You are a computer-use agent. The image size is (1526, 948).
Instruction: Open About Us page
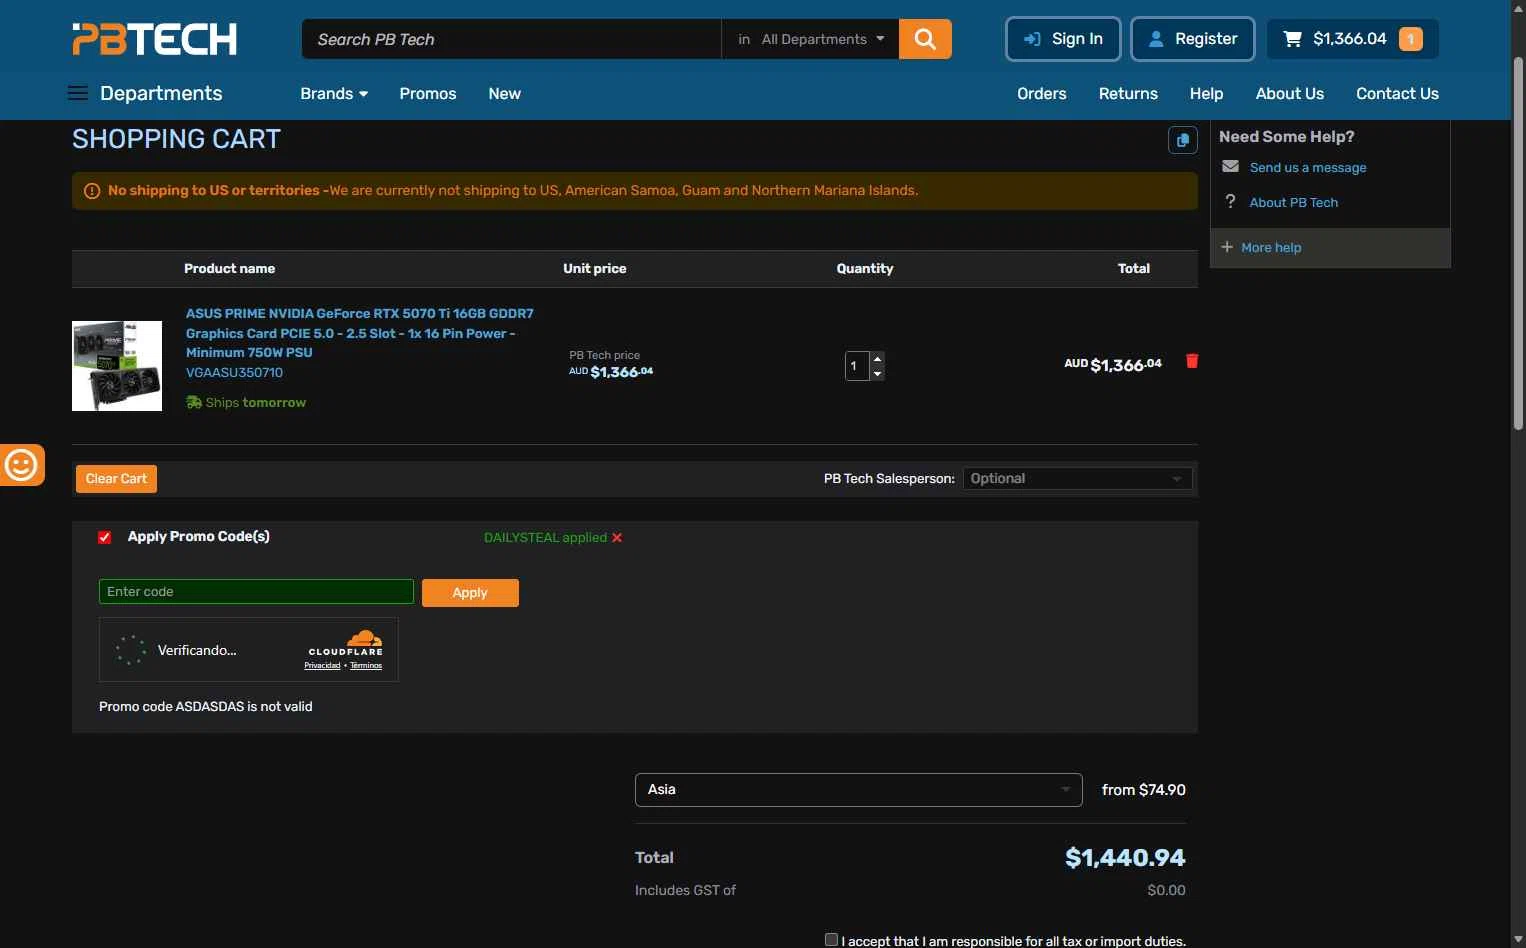coord(1290,93)
